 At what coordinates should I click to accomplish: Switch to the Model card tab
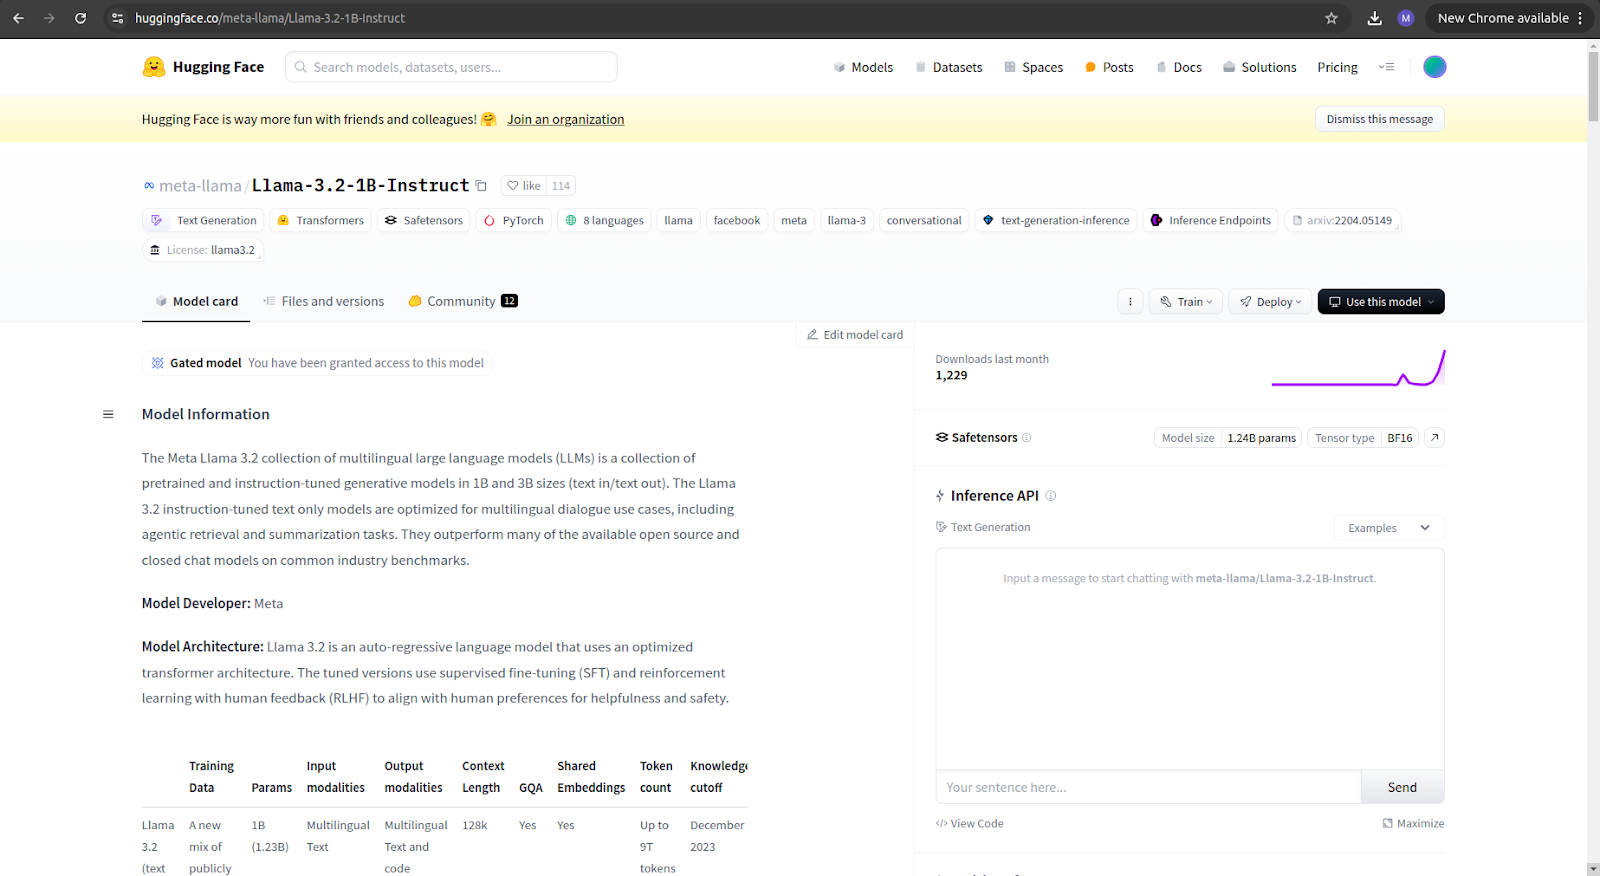[196, 301]
